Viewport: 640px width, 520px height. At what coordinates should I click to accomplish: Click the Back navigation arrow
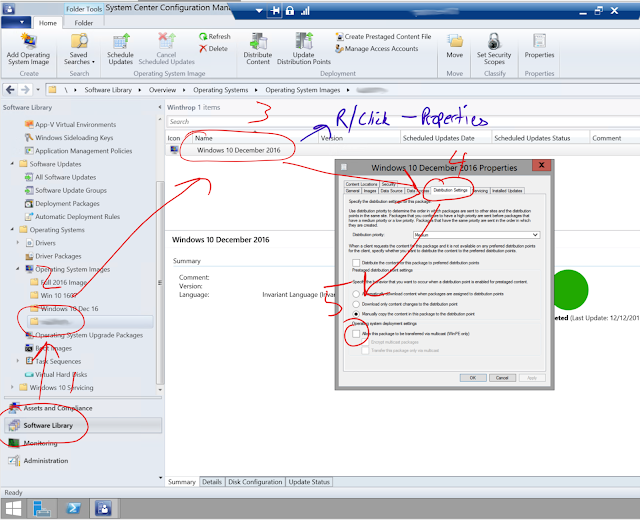pos(11,90)
